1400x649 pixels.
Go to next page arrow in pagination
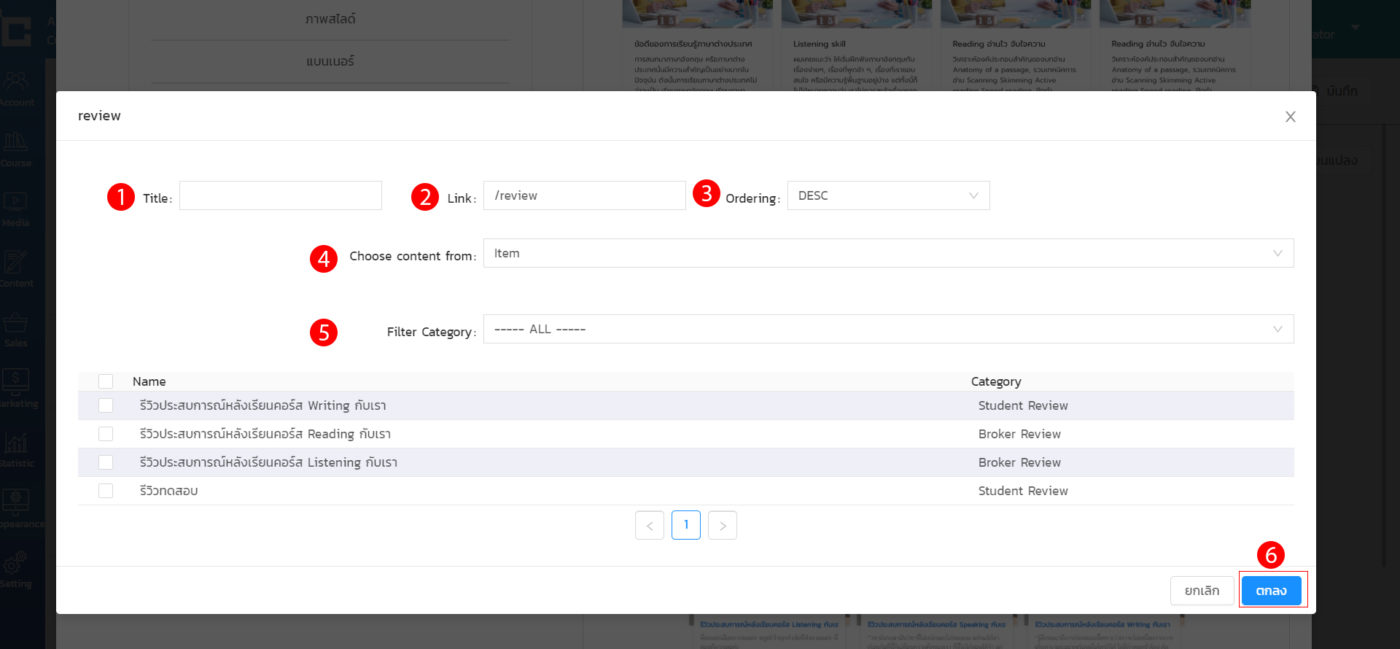coord(722,526)
